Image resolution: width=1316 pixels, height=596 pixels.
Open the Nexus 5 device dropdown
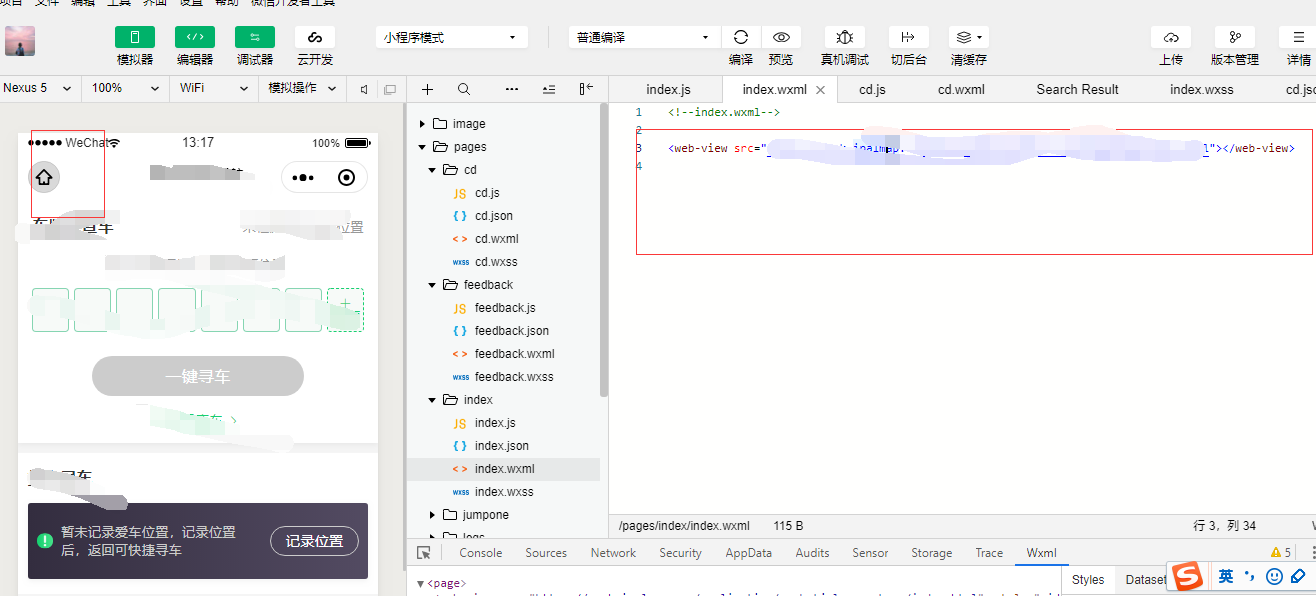pyautogui.click(x=39, y=88)
